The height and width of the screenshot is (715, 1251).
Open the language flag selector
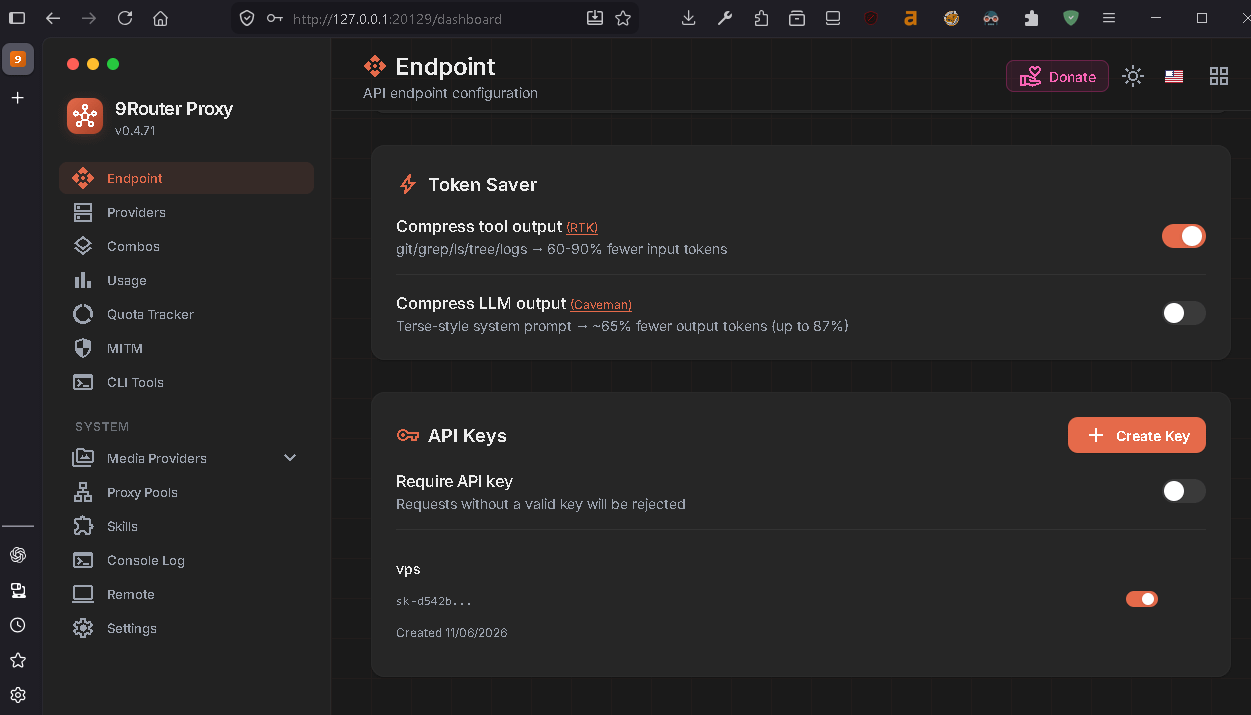point(1174,76)
